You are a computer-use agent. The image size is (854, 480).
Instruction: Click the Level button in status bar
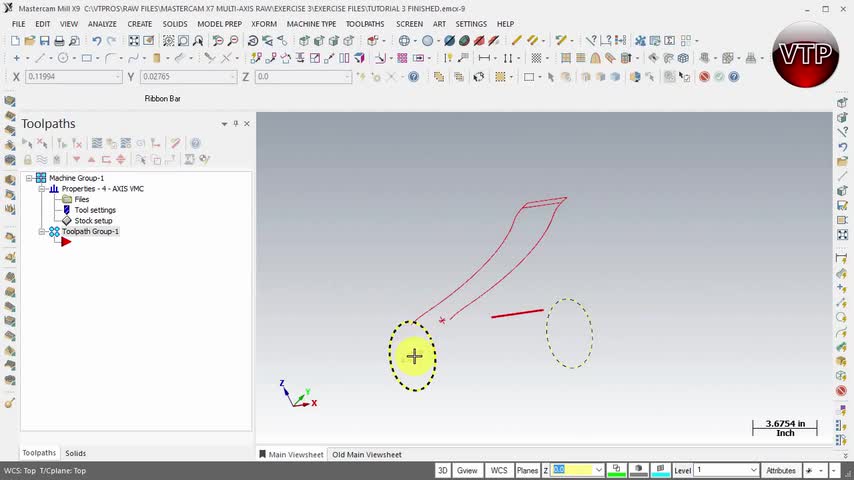(x=682, y=470)
